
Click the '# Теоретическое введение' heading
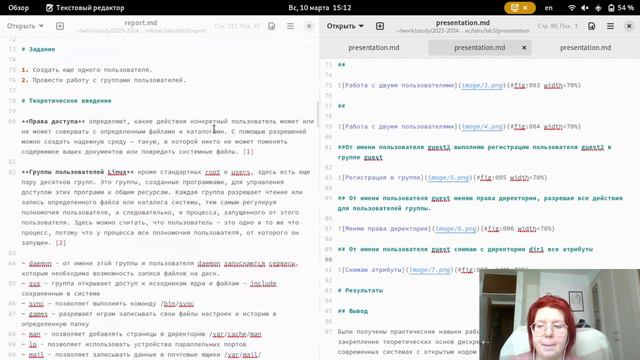click(67, 101)
